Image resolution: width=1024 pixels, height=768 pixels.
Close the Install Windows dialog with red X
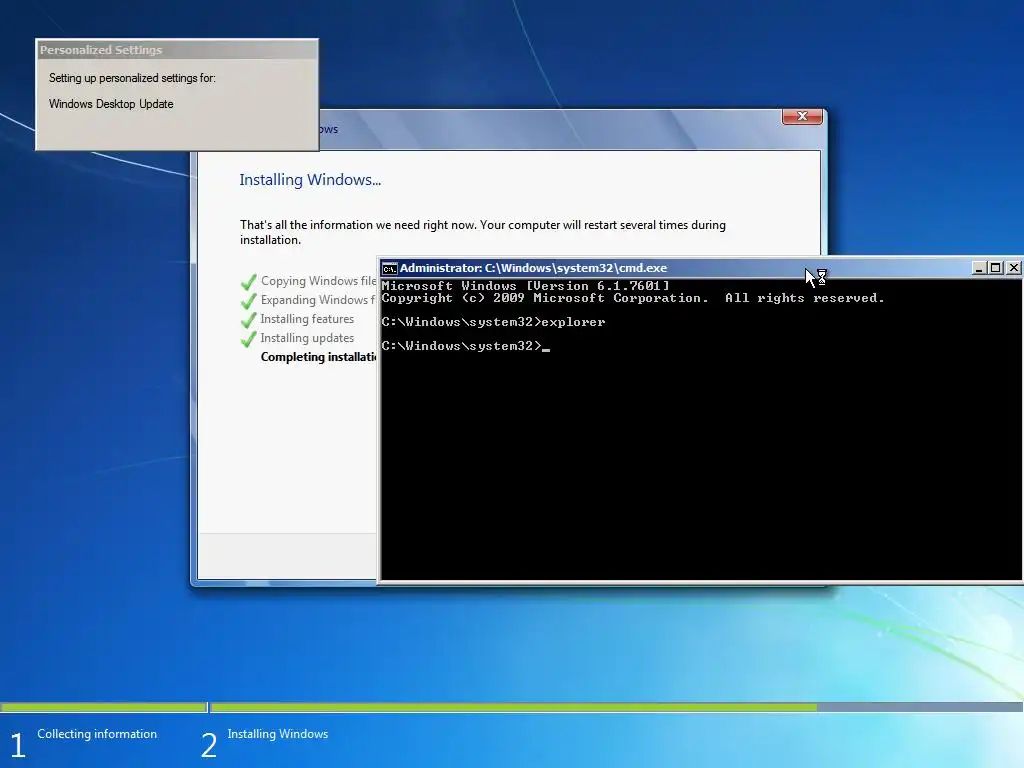[802, 116]
